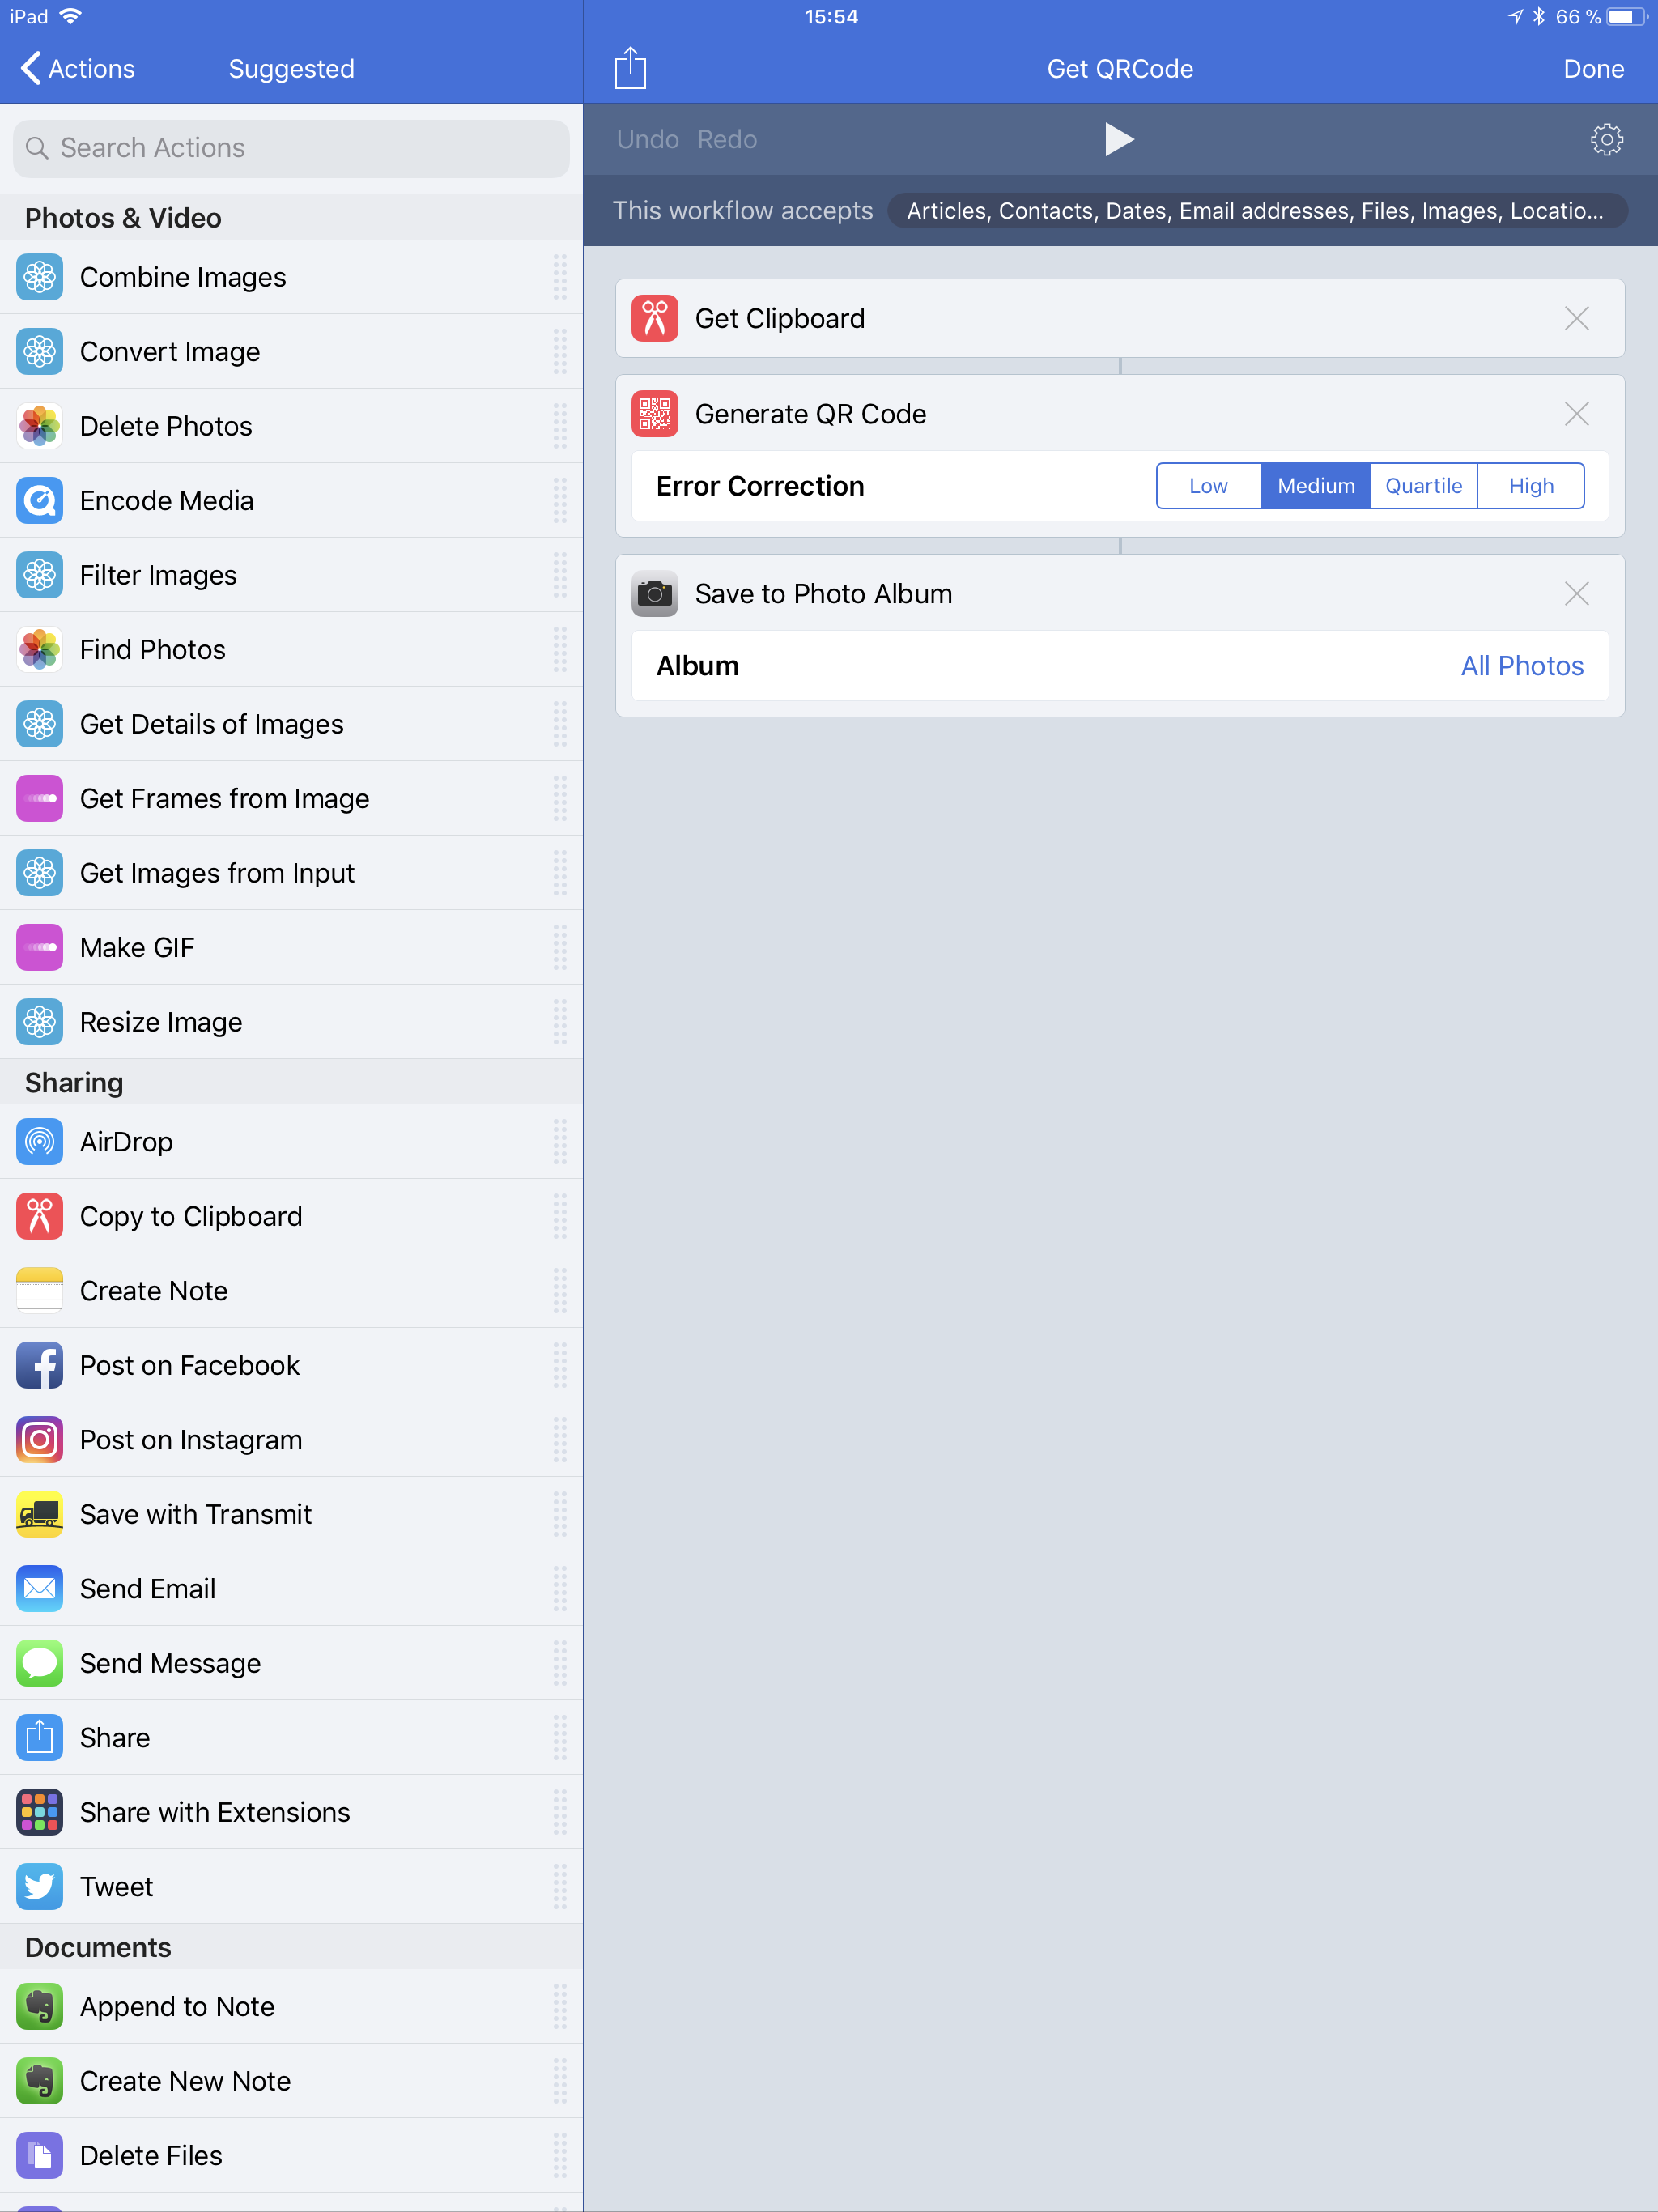The height and width of the screenshot is (2212, 1658).
Task: Set Error Correction to High
Action: tap(1531, 486)
